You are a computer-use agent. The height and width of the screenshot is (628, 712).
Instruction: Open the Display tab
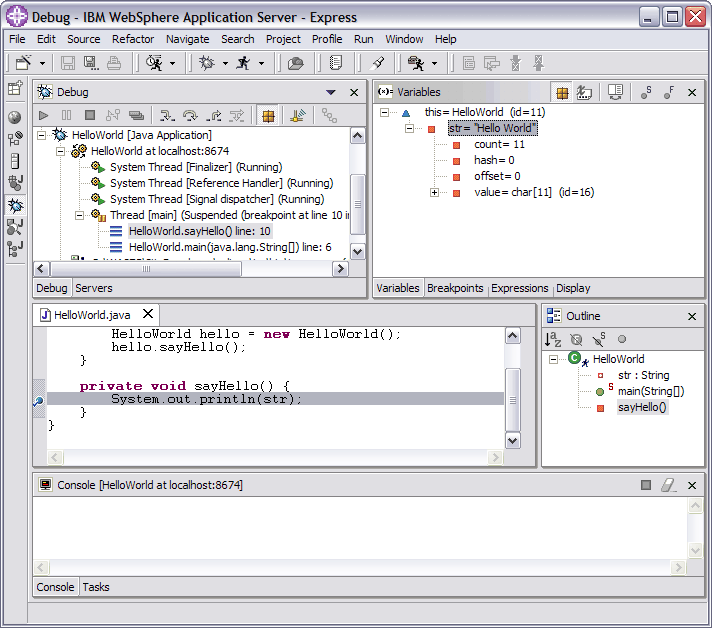click(x=573, y=288)
